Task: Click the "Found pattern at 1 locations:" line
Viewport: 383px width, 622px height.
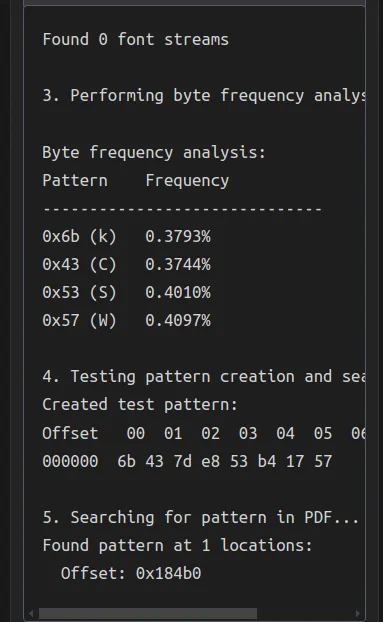Action: click(x=178, y=546)
